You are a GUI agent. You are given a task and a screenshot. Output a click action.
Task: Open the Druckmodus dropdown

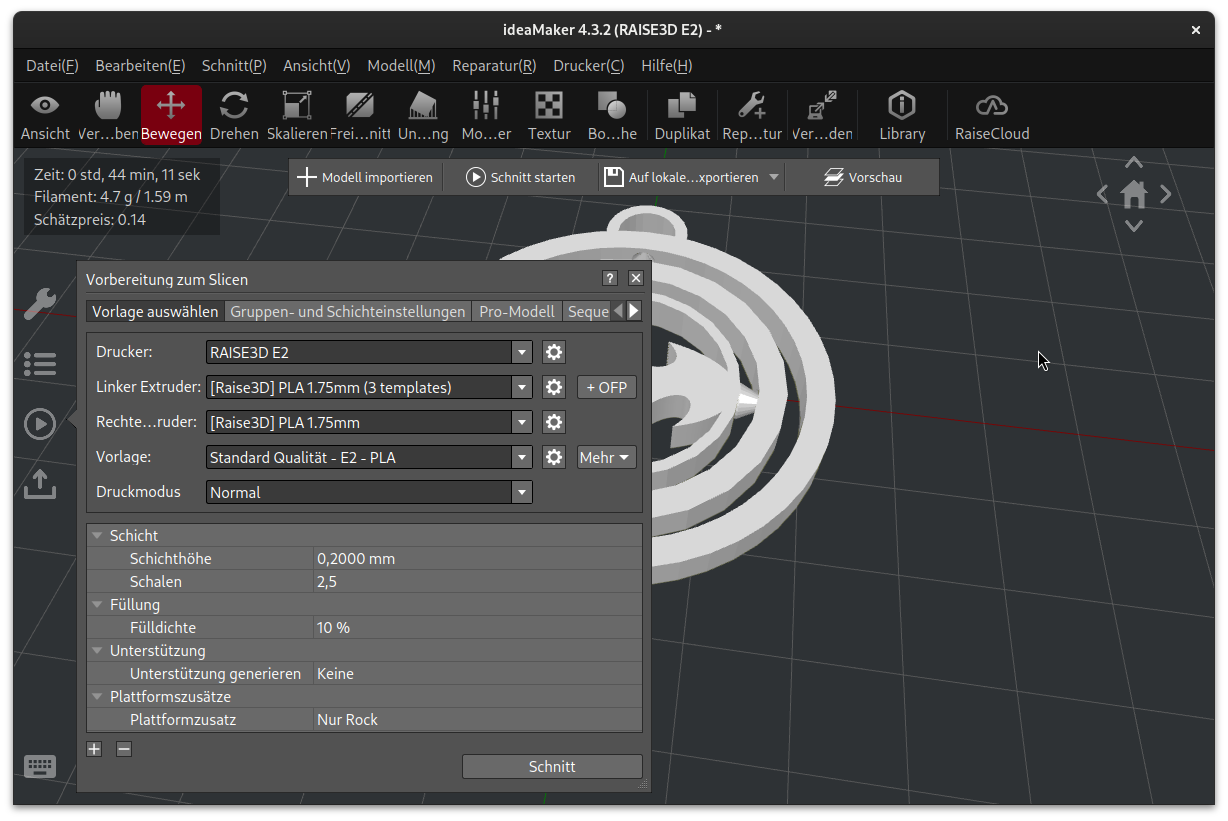click(521, 492)
